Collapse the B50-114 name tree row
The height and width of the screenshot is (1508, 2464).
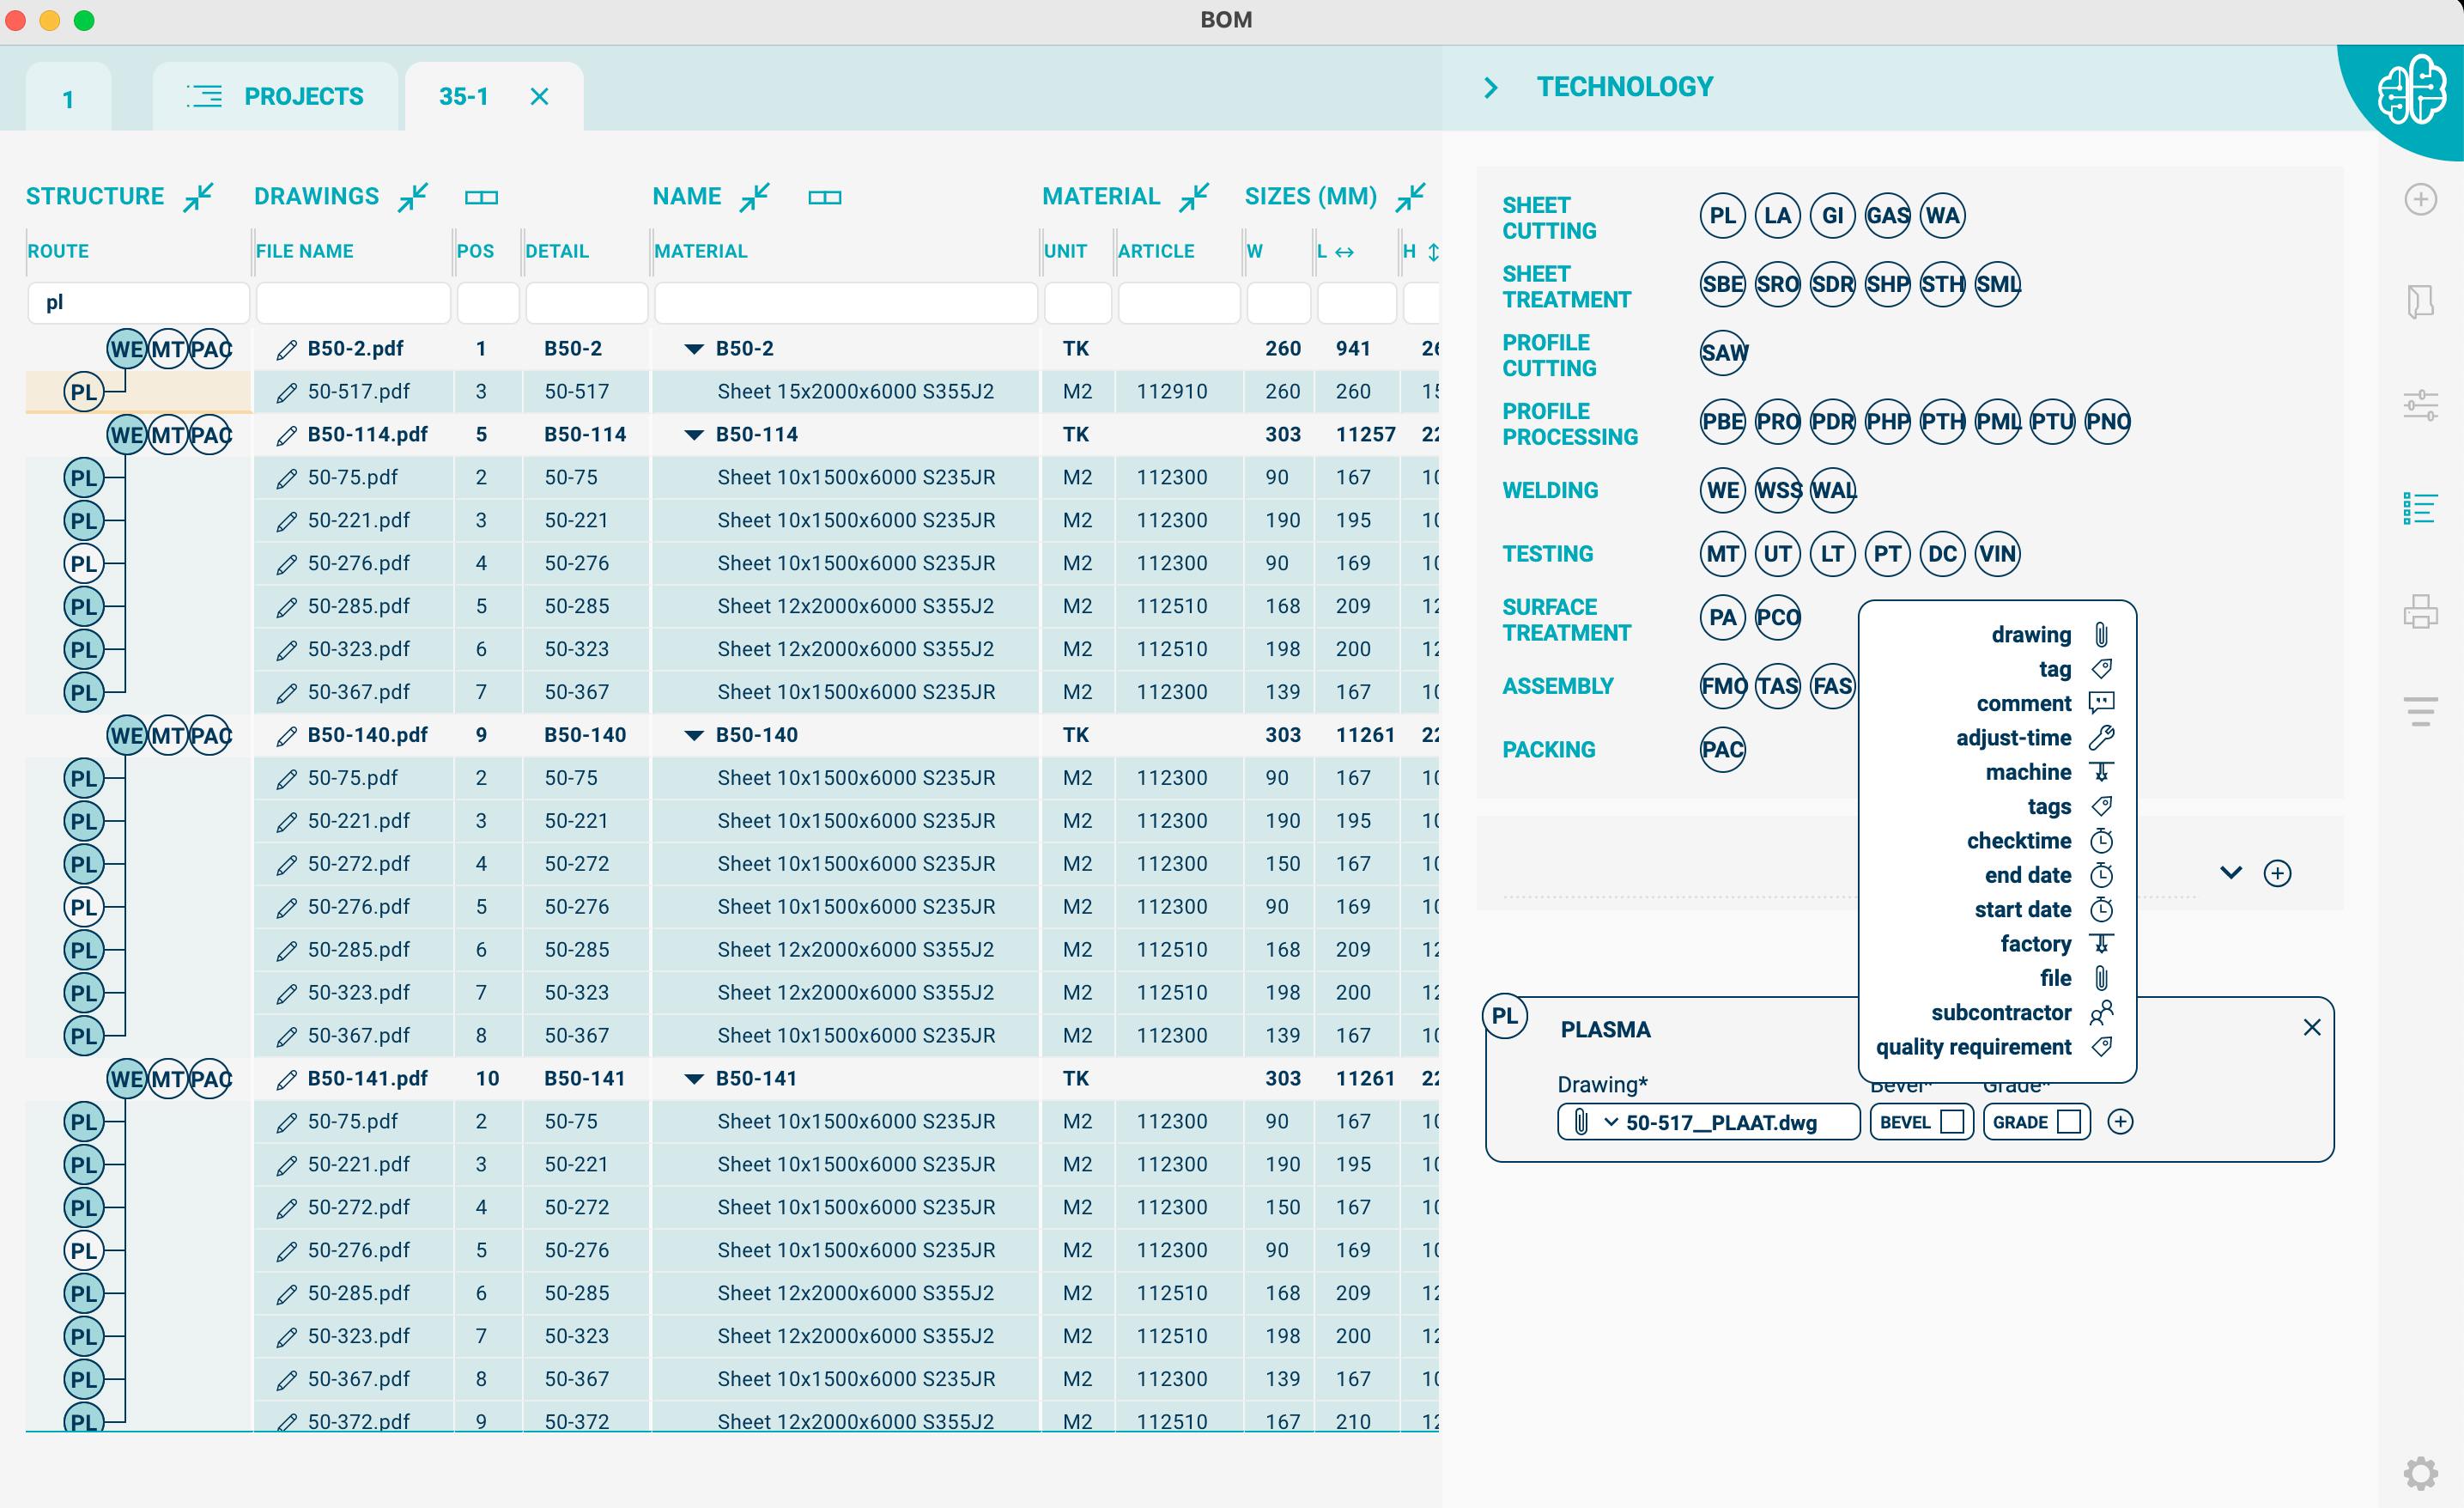tap(693, 435)
